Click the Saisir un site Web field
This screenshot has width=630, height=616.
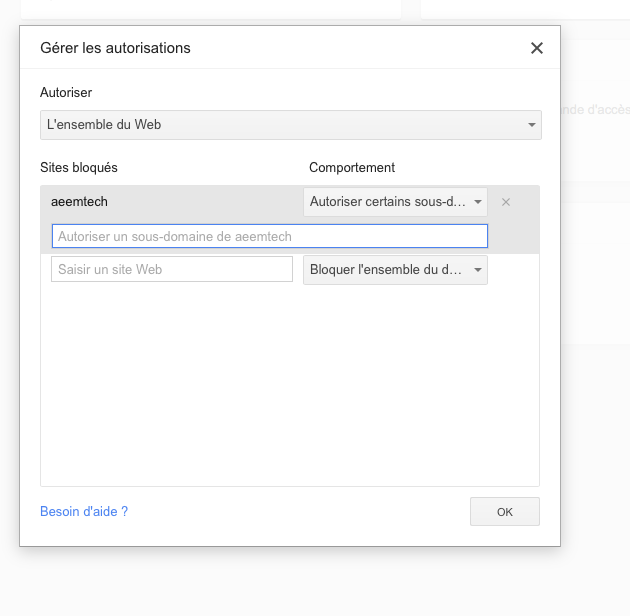click(171, 269)
